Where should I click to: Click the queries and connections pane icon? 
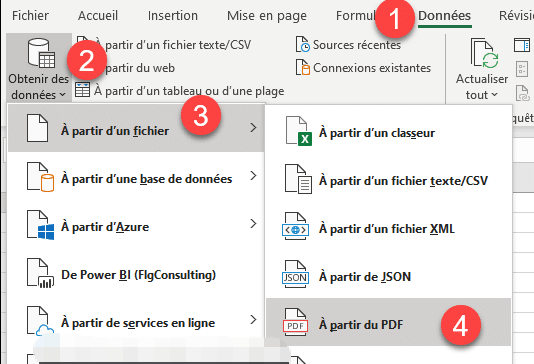point(522,45)
